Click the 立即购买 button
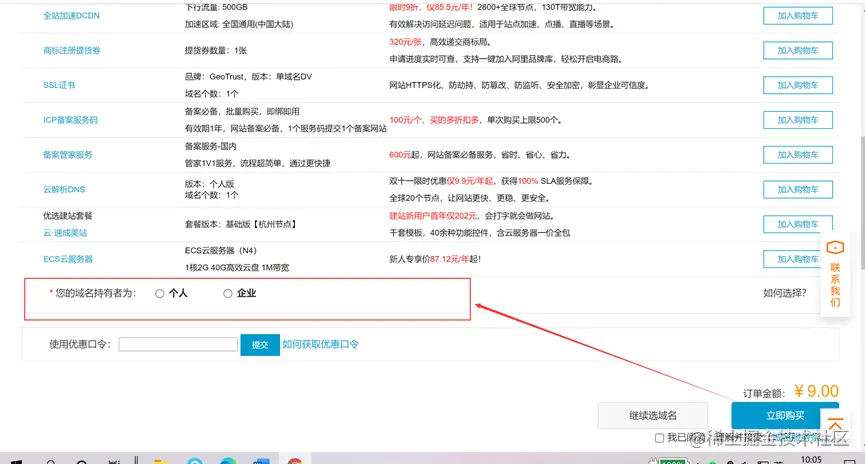 click(784, 415)
